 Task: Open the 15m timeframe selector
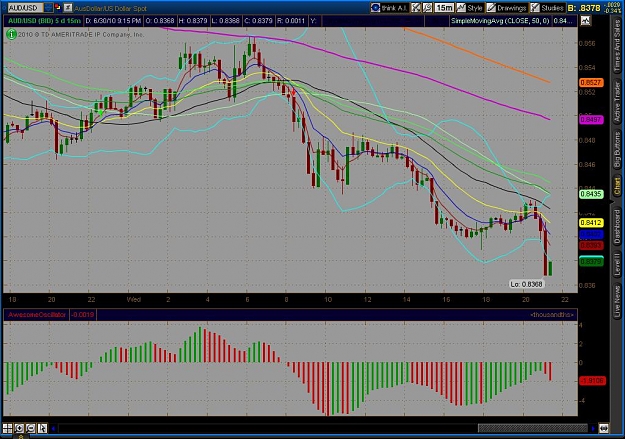pos(444,8)
